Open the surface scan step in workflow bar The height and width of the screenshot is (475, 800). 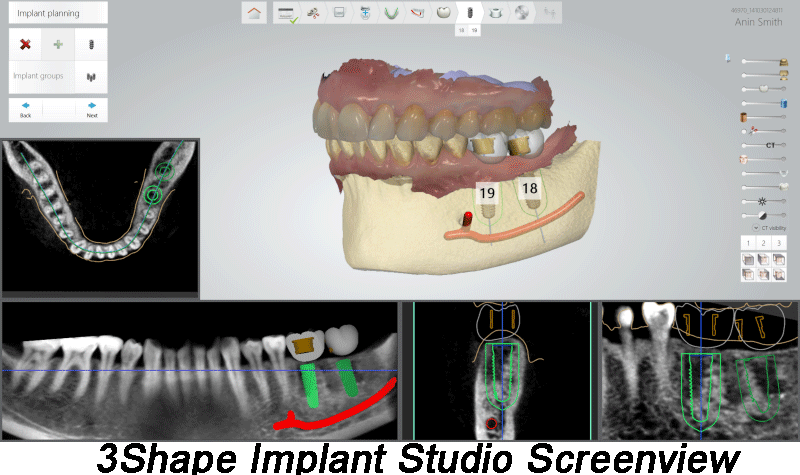(339, 13)
